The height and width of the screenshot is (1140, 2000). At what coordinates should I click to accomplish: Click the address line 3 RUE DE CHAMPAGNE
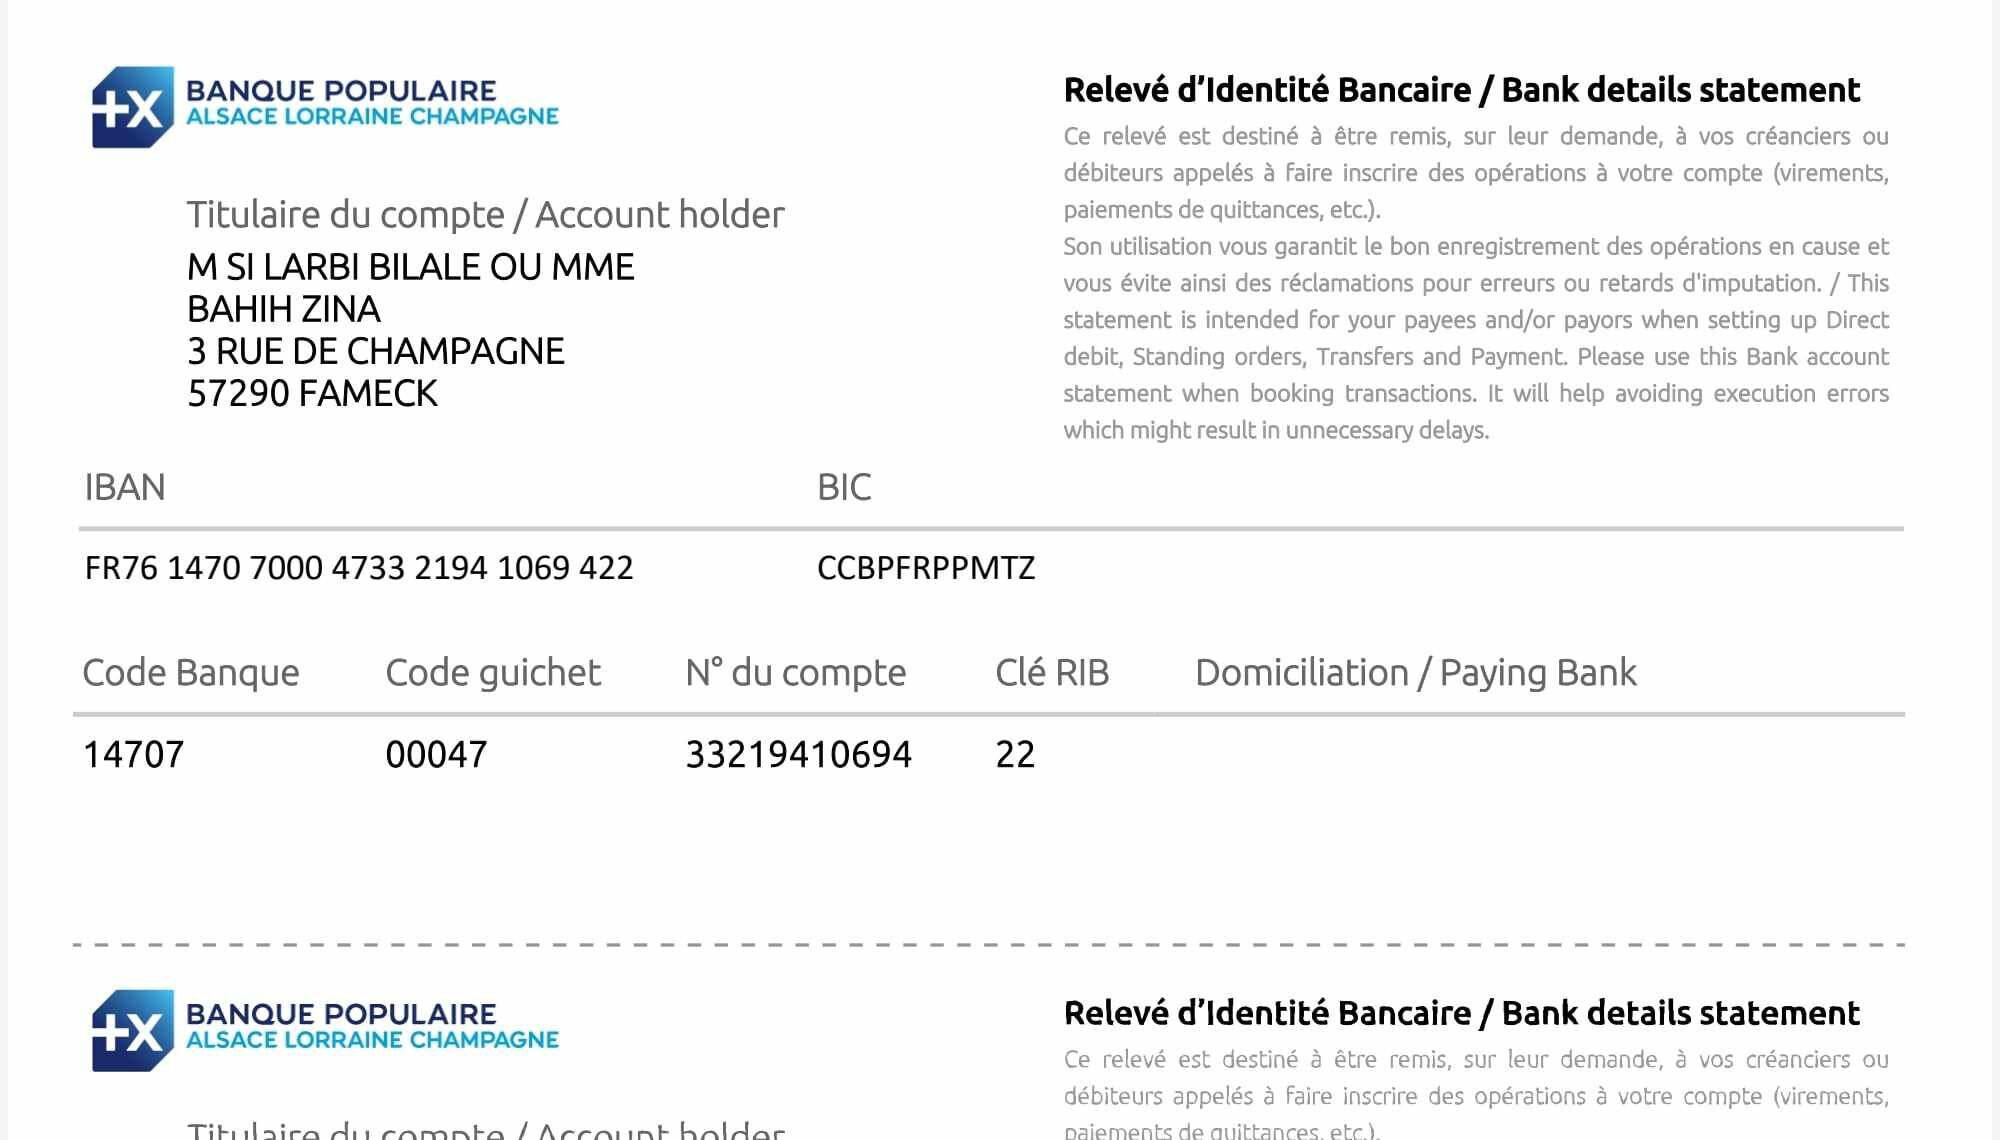[376, 351]
